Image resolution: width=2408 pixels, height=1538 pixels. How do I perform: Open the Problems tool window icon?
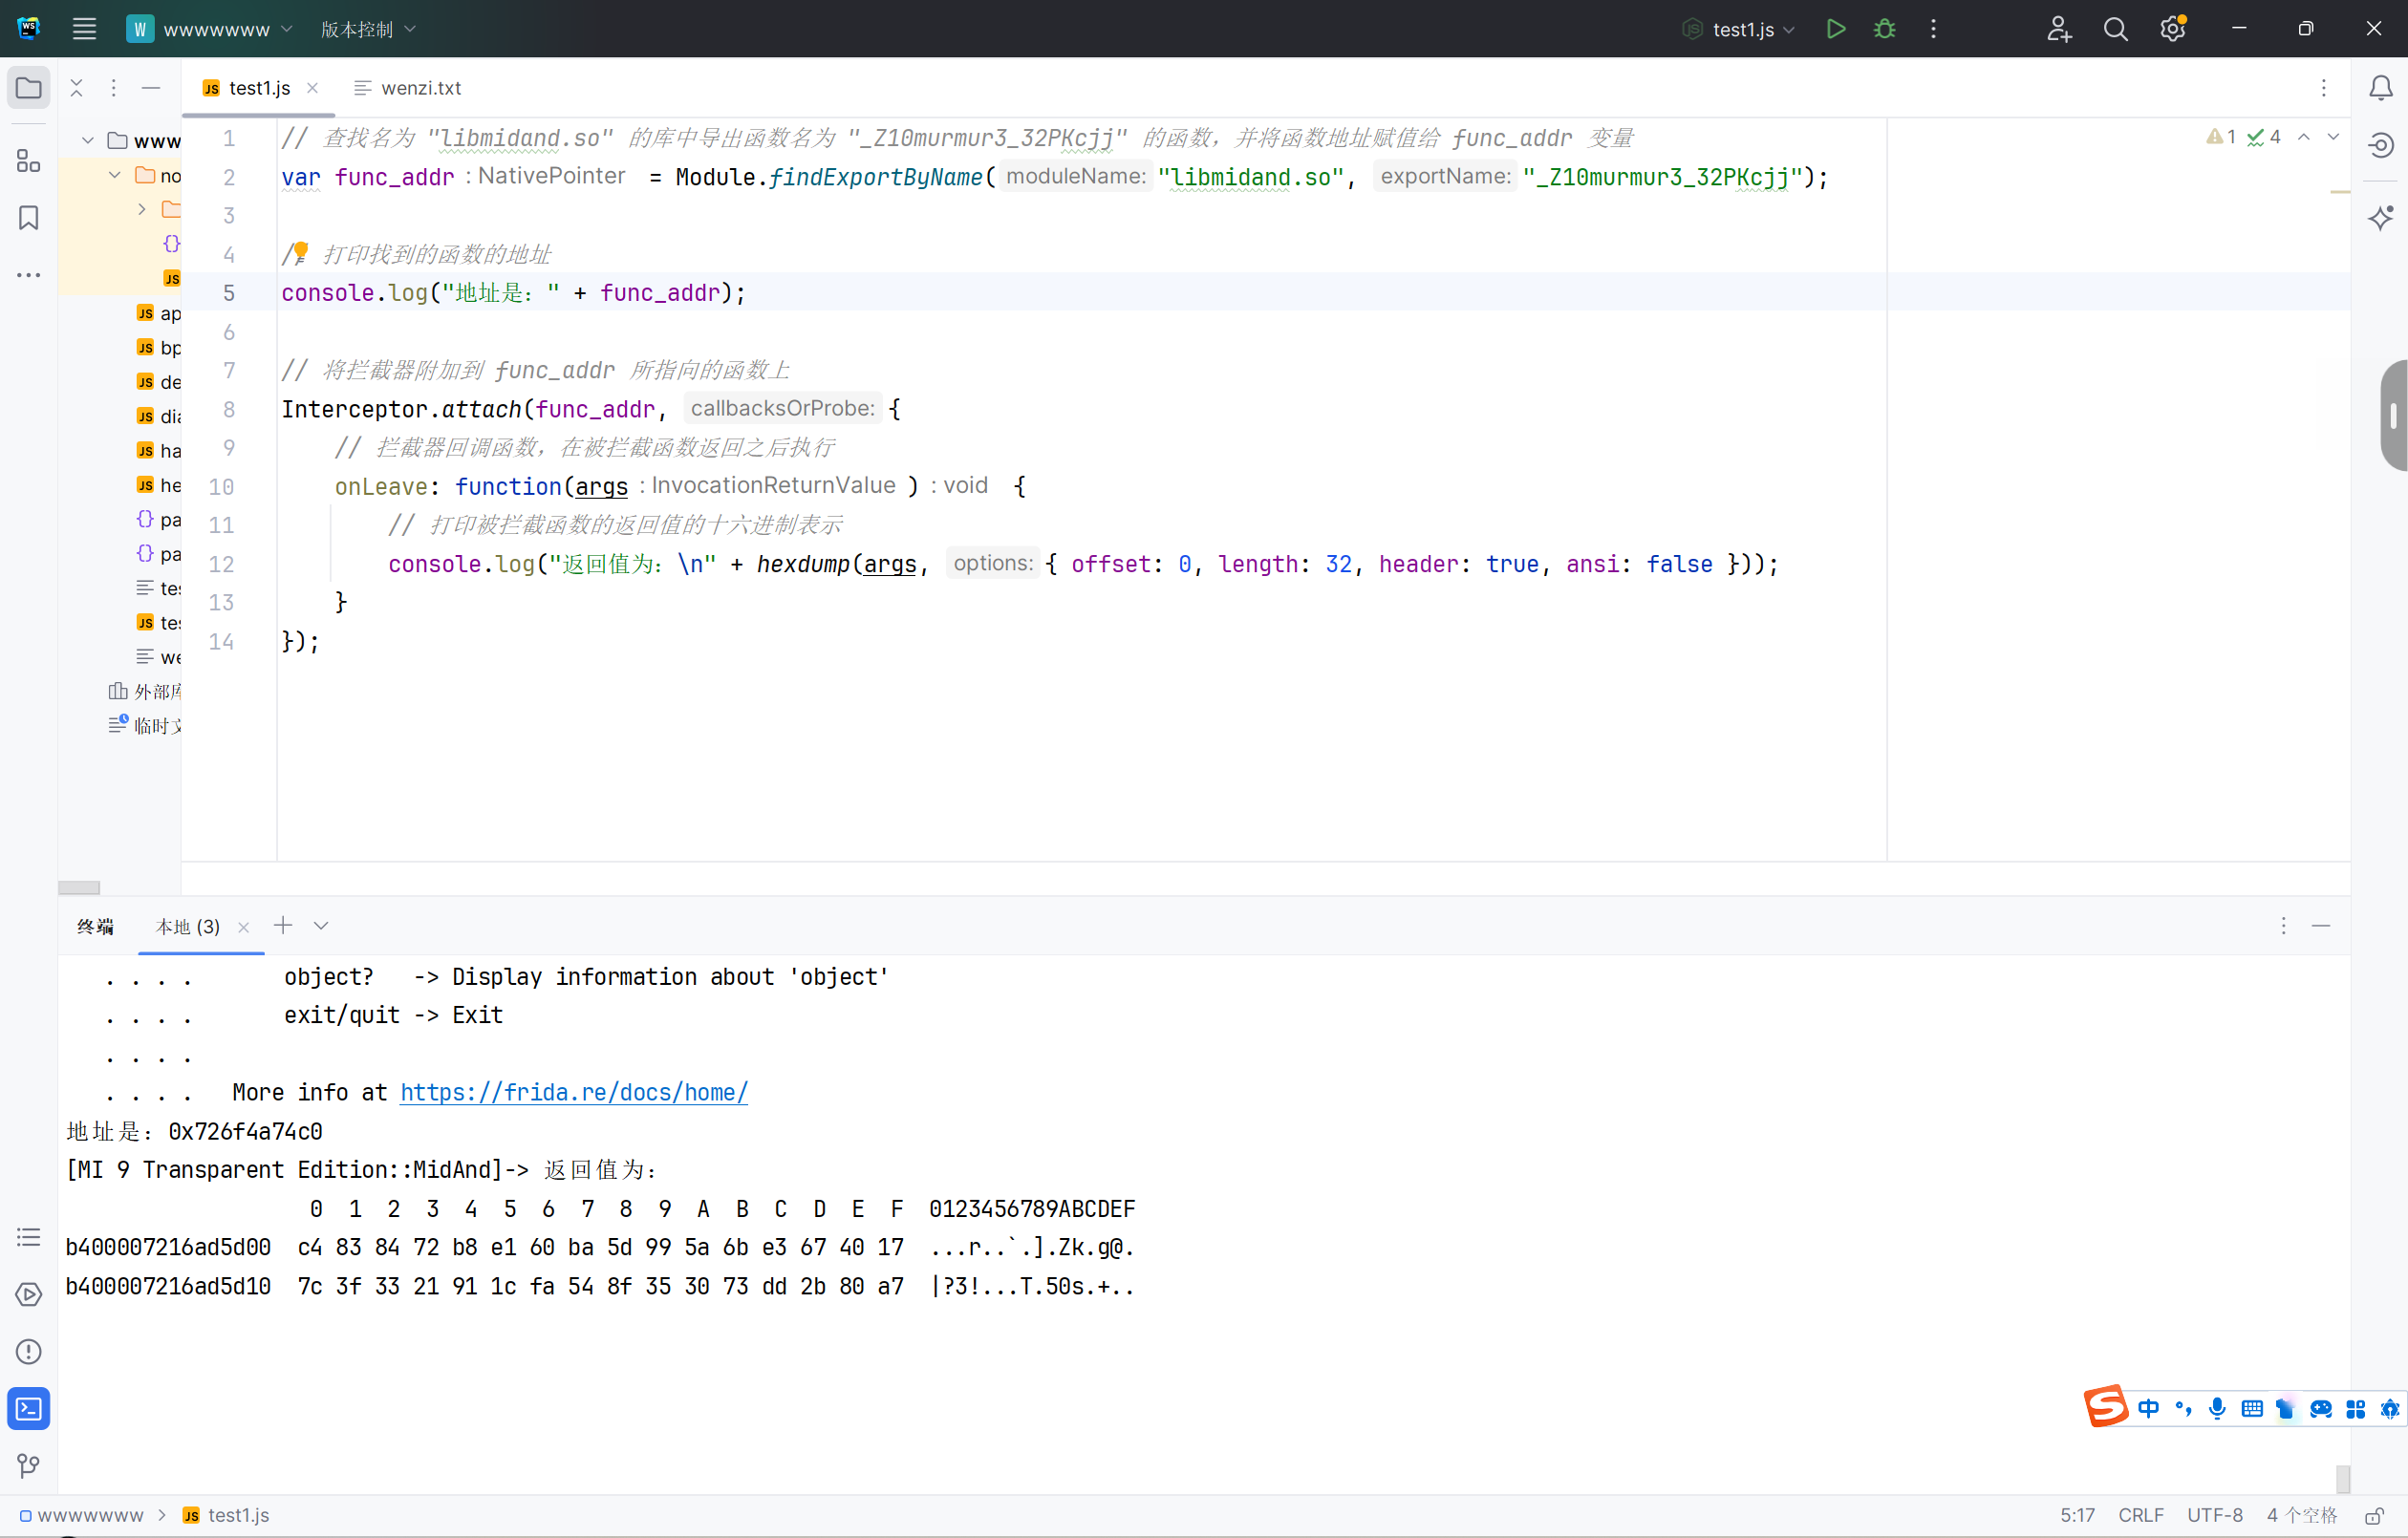[29, 1352]
